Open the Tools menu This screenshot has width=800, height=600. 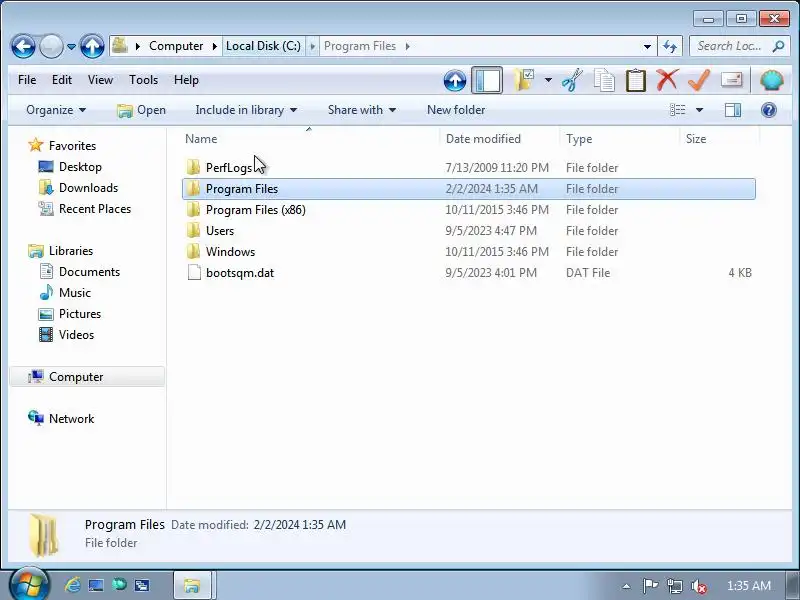[x=143, y=80]
